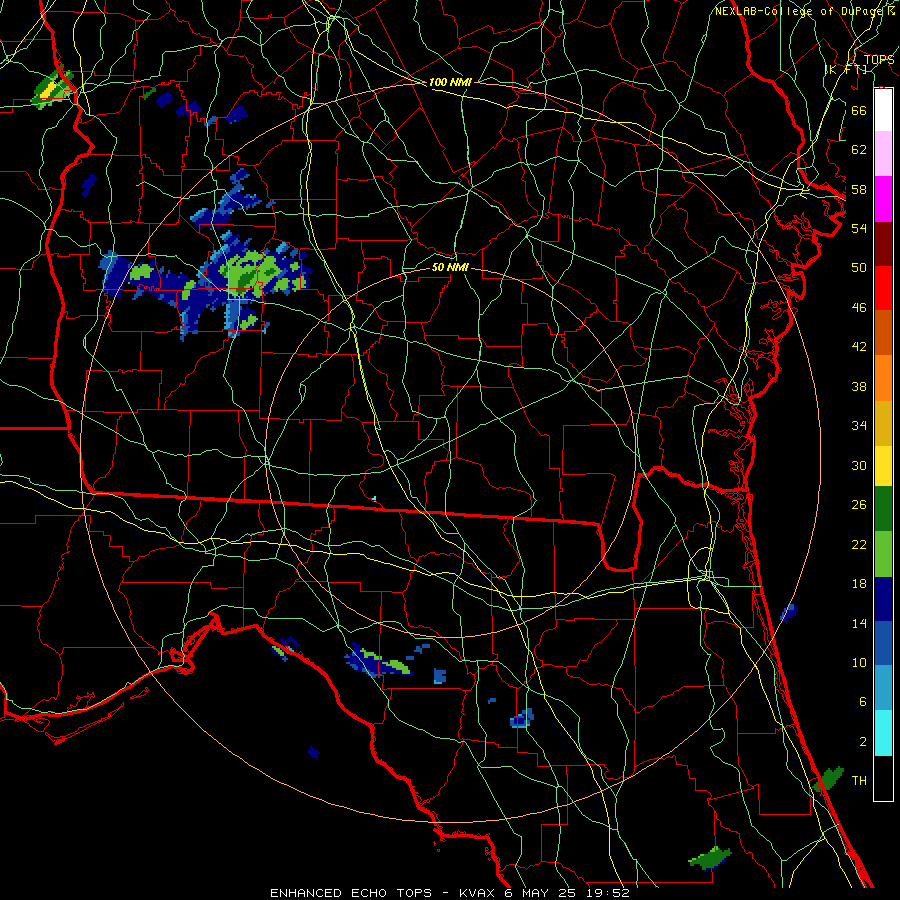Image resolution: width=900 pixels, height=900 pixels.
Task: Click the medium blue swatch between 10 and 14
Action: tap(883, 643)
